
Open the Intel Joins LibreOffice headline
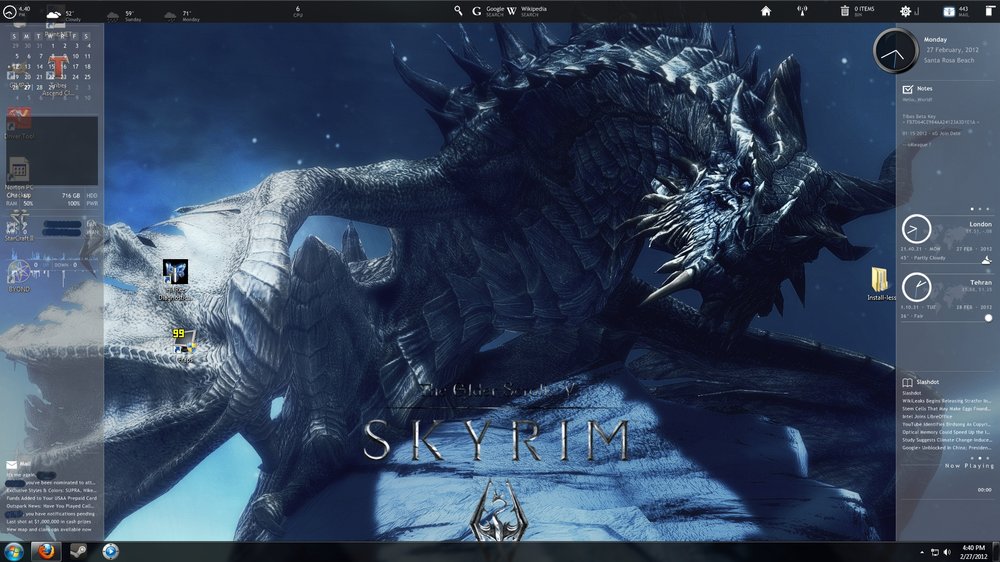[x=927, y=416]
